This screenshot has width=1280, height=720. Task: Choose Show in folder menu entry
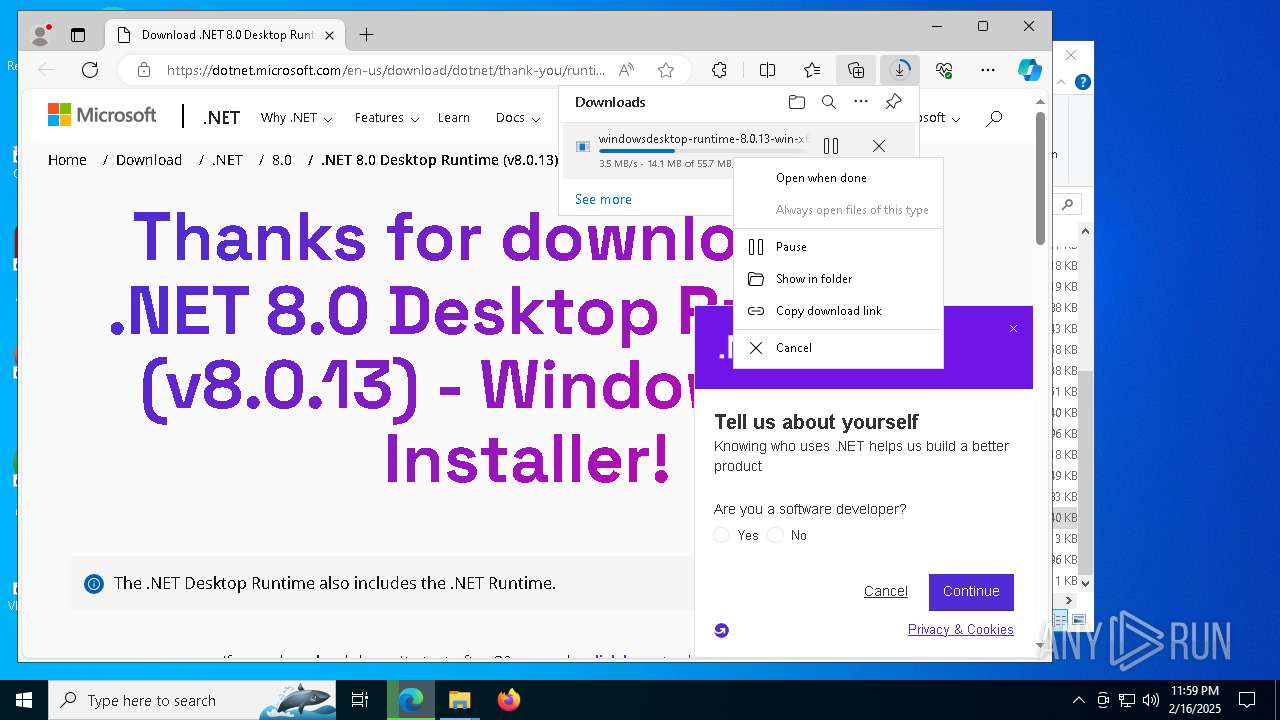click(x=838, y=279)
